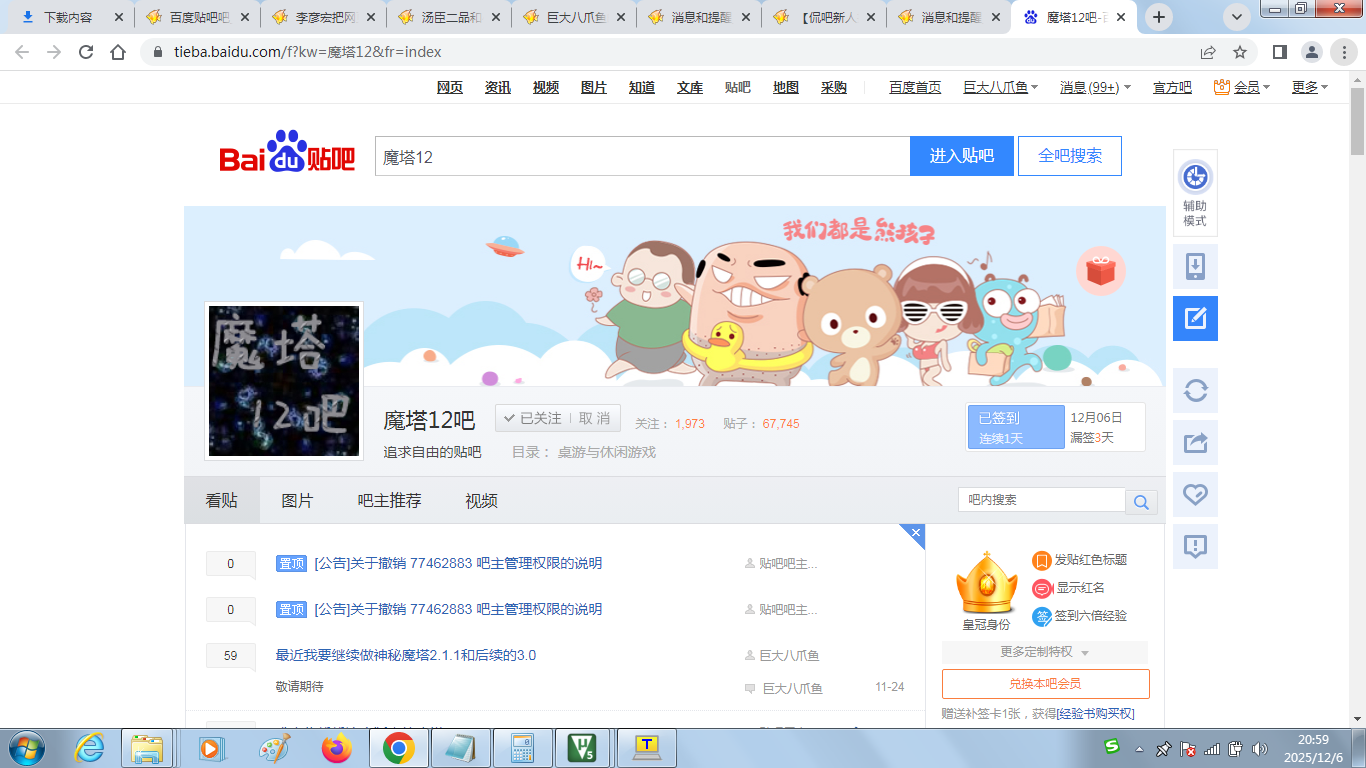Close the blue corner X on thread list
Image resolution: width=1366 pixels, height=768 pixels.
pyautogui.click(x=916, y=533)
